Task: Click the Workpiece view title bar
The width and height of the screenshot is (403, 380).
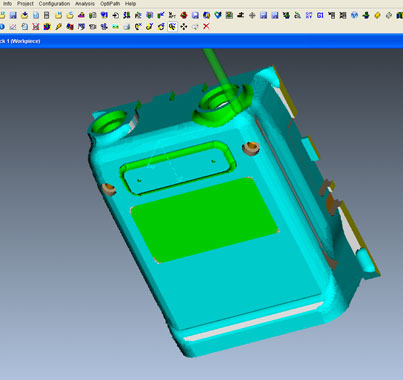Action: (201, 41)
